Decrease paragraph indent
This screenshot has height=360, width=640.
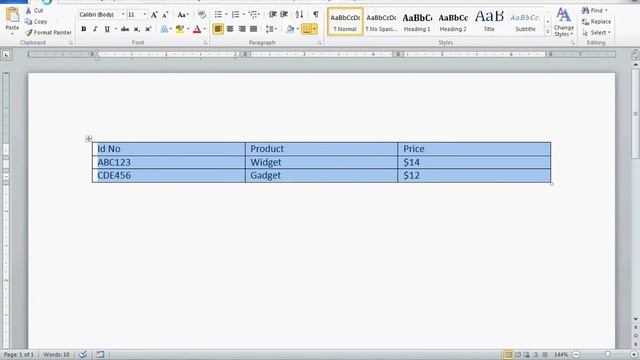[x=273, y=15]
